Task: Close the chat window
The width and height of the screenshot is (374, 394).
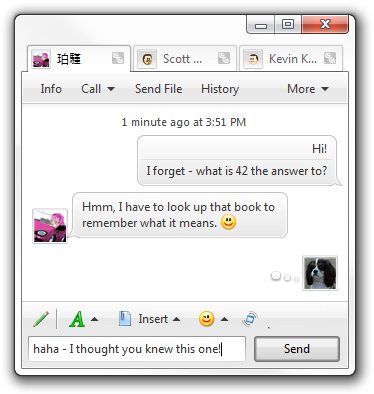Action: (x=325, y=24)
